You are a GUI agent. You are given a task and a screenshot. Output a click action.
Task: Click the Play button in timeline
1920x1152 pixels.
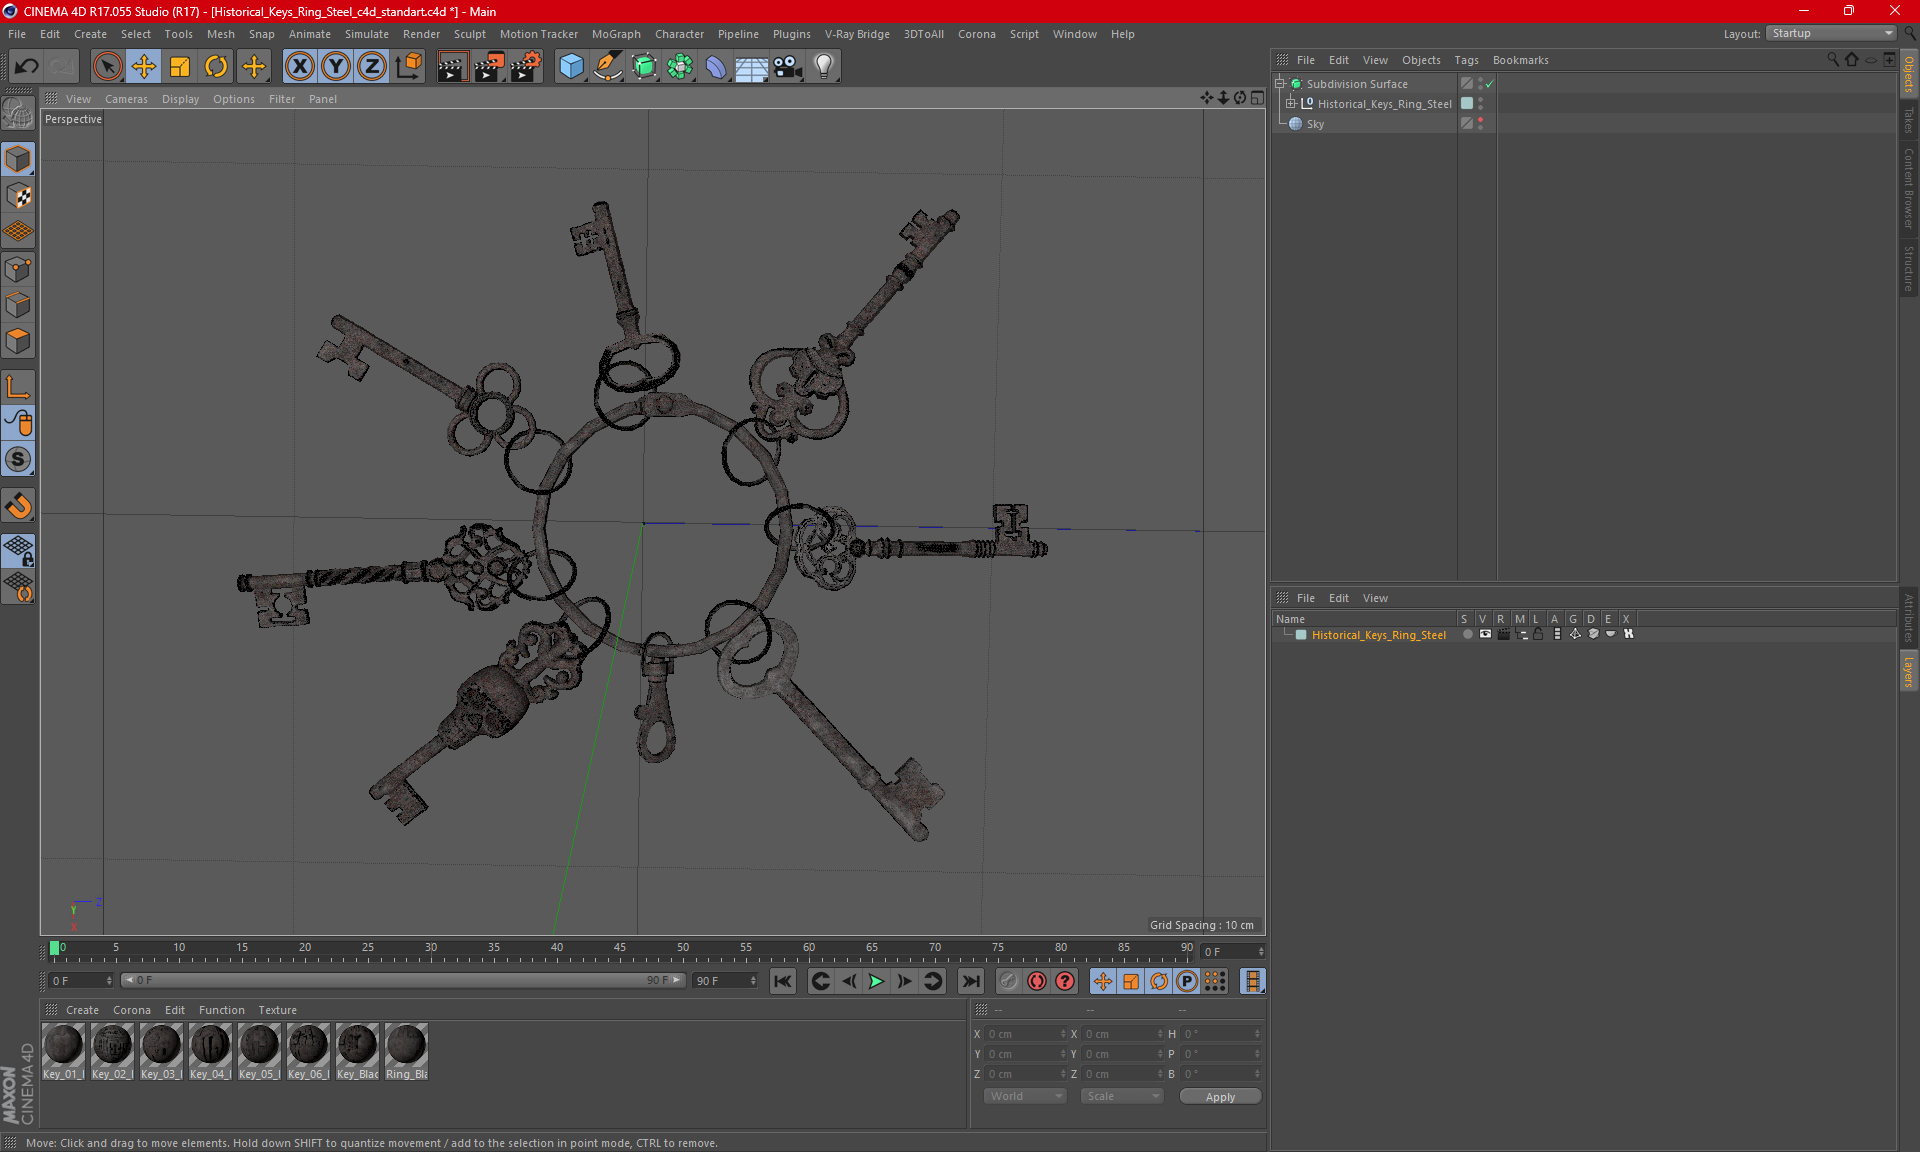coord(875,982)
